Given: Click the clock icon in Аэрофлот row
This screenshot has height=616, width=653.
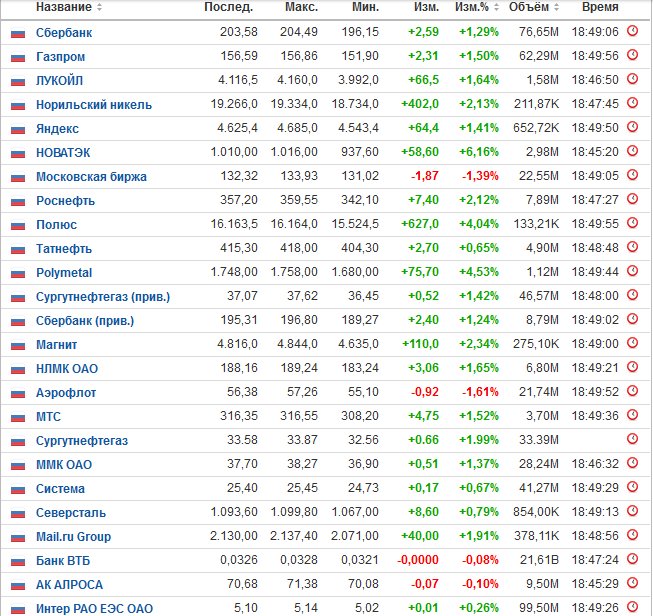Looking at the screenshot, I should click(x=632, y=391).
